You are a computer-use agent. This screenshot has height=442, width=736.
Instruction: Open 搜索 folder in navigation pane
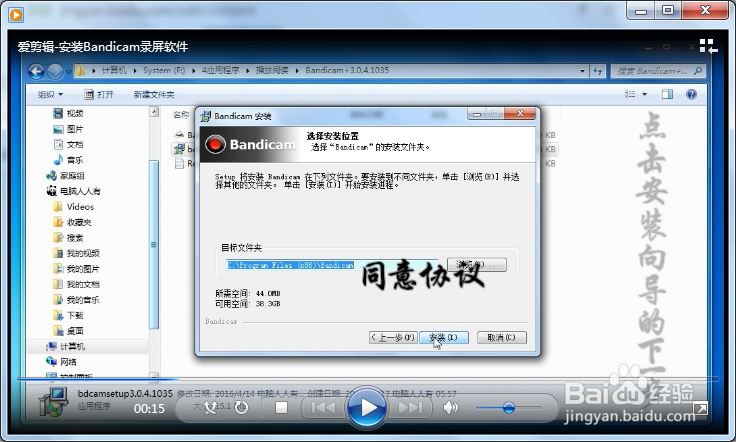click(69, 237)
